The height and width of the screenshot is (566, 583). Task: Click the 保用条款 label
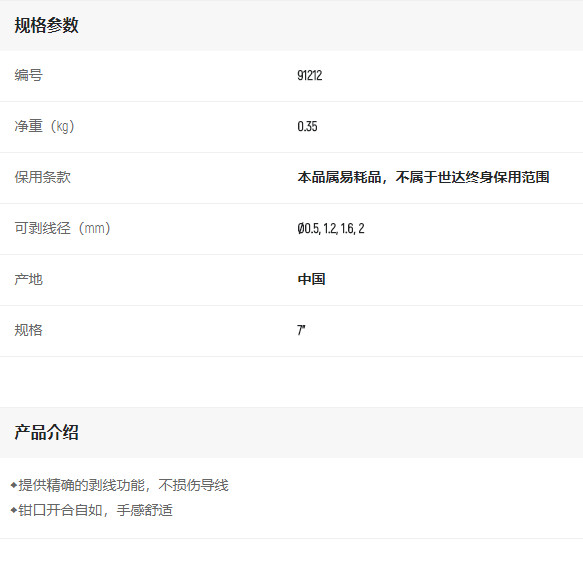[42, 177]
